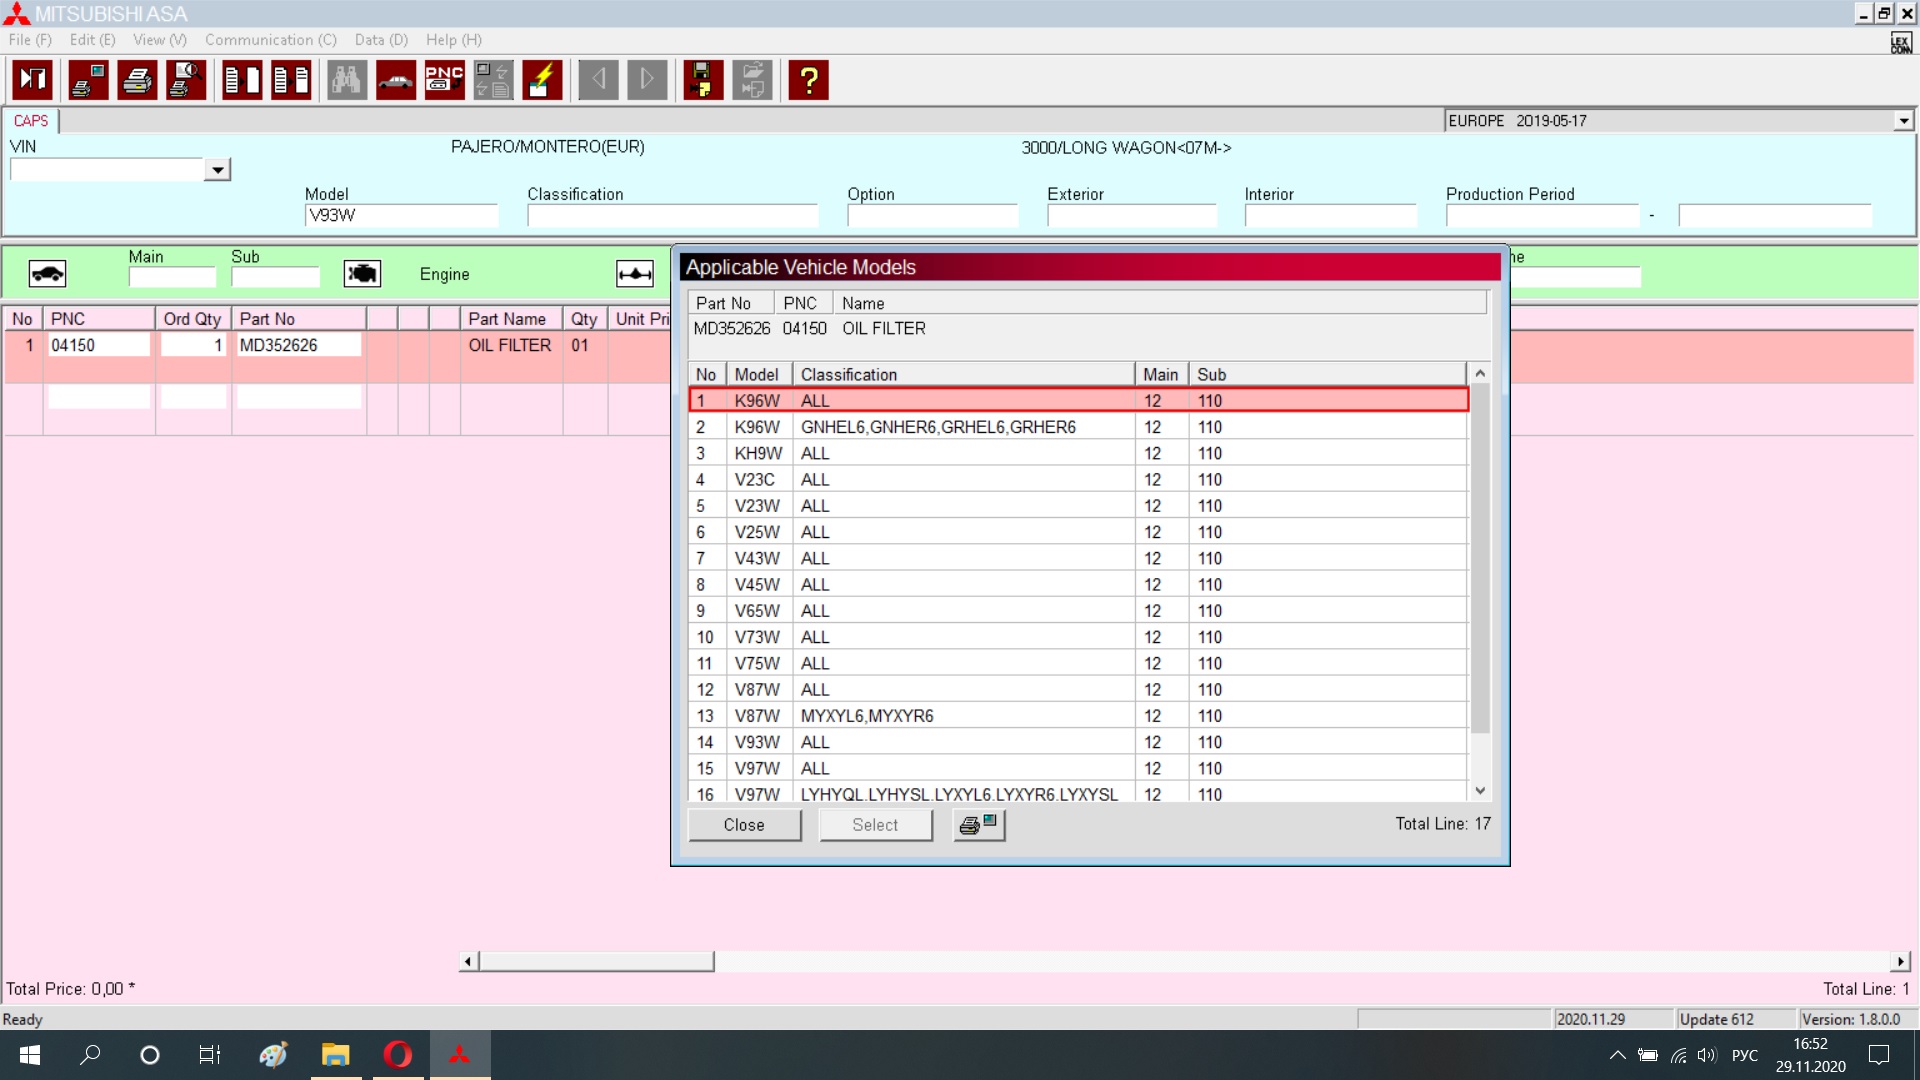Click the printer toolbar icon
Screen dimensions: 1920x1080
click(x=137, y=80)
